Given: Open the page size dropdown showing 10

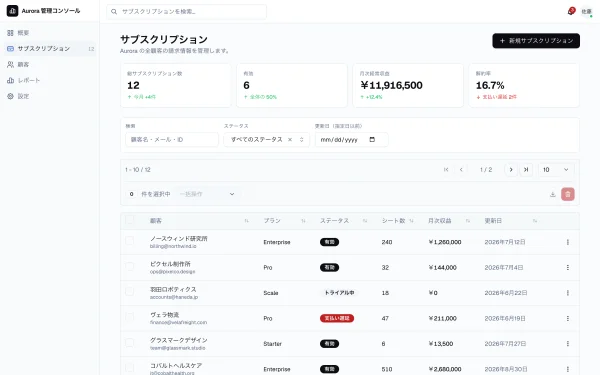Looking at the screenshot, I should tap(556, 170).
